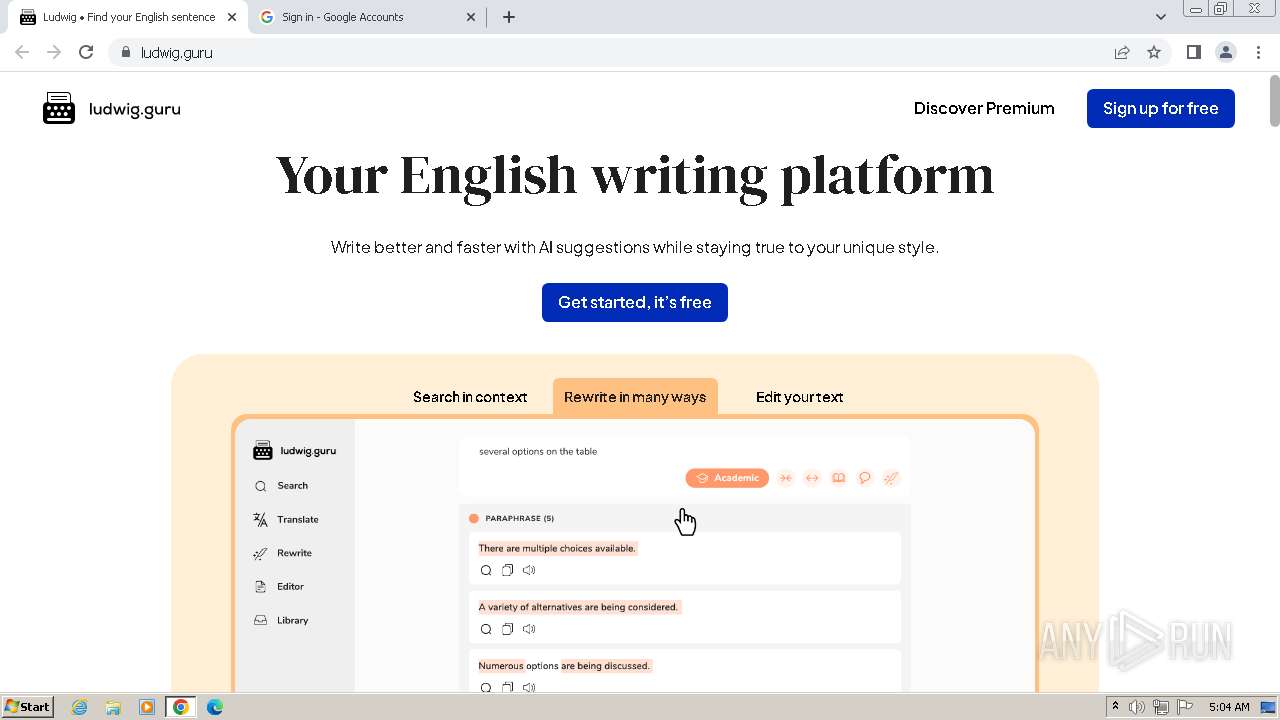Viewport: 1280px width, 720px height.
Task: Click search icon under 'There are multiple choices'
Action: tap(486, 570)
